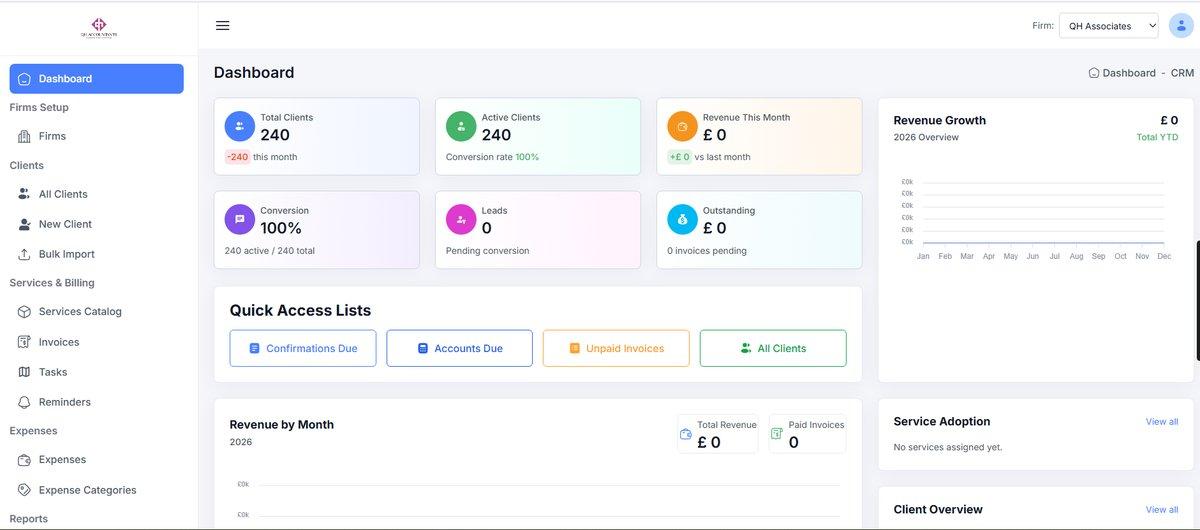Click the Active Clients green icon
The width and height of the screenshot is (1200, 530).
click(x=461, y=126)
